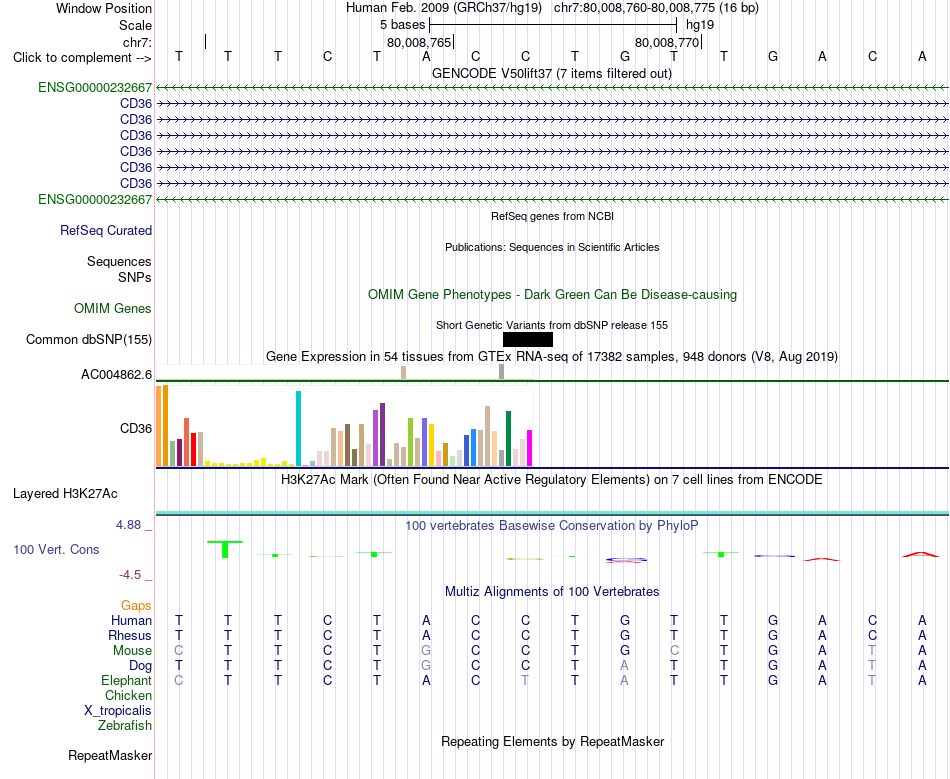Click the magenta bar ending CD36 GTEx chart
Viewport: 950px width, 779px height.
(x=530, y=448)
